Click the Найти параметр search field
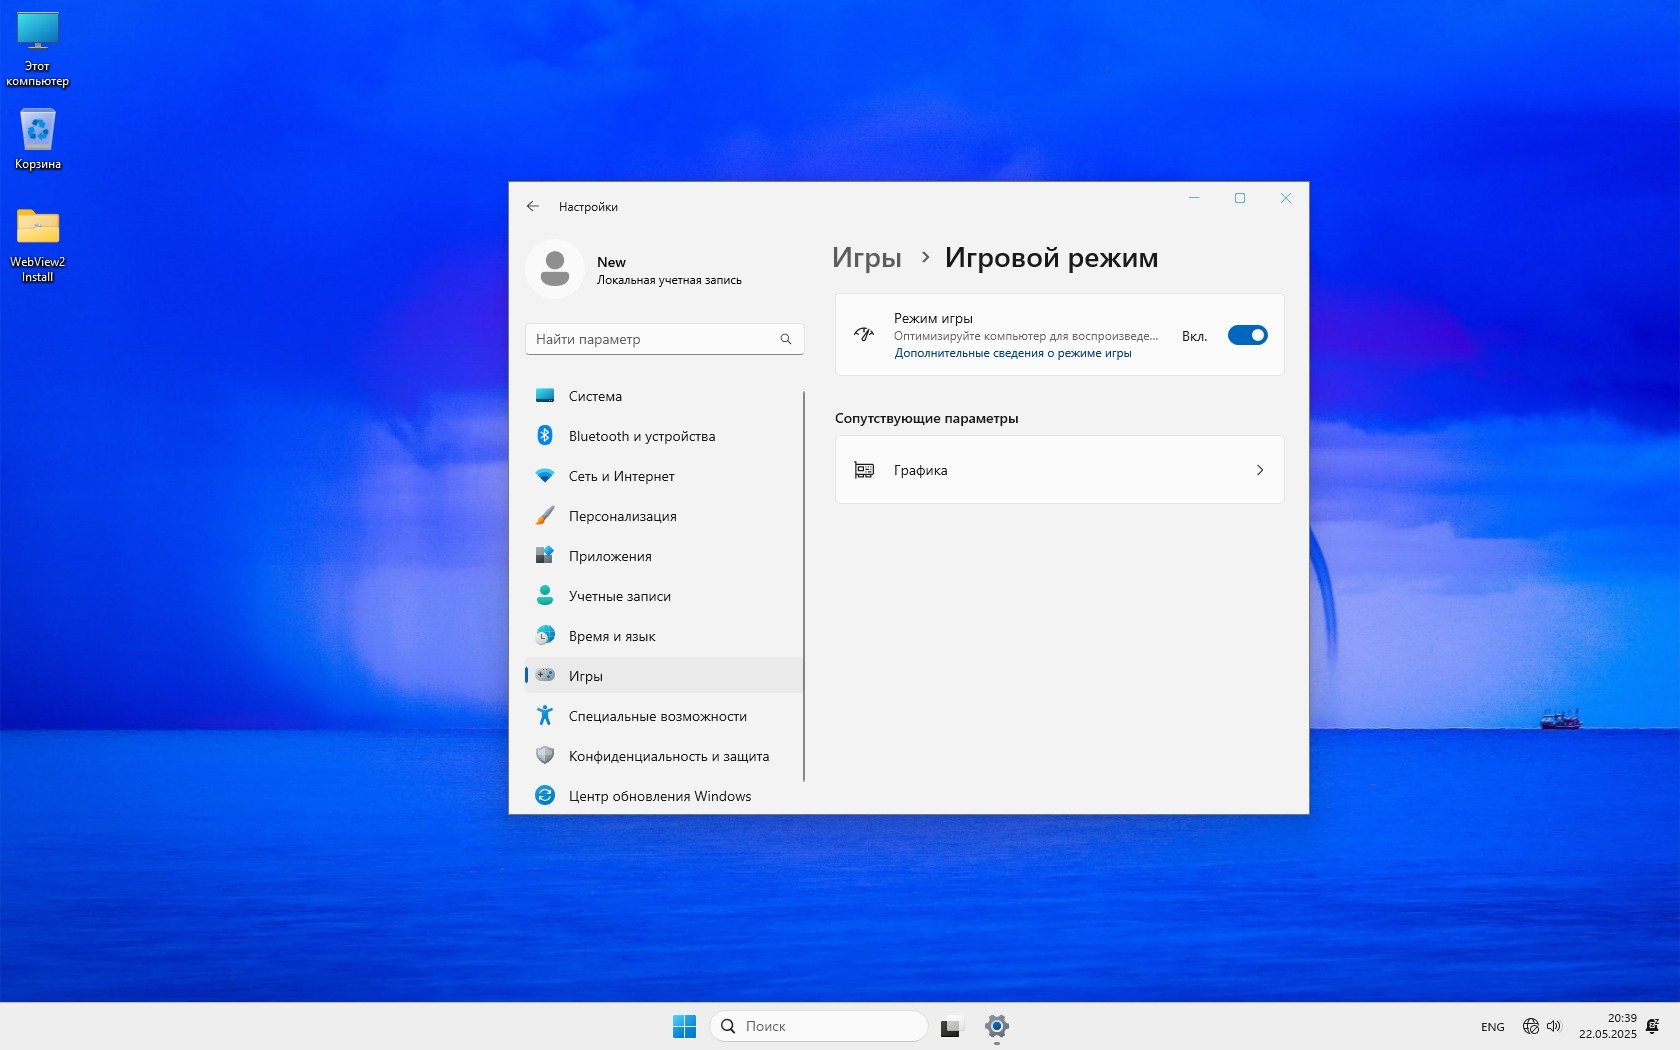Image resolution: width=1680 pixels, height=1050 pixels. 655,339
